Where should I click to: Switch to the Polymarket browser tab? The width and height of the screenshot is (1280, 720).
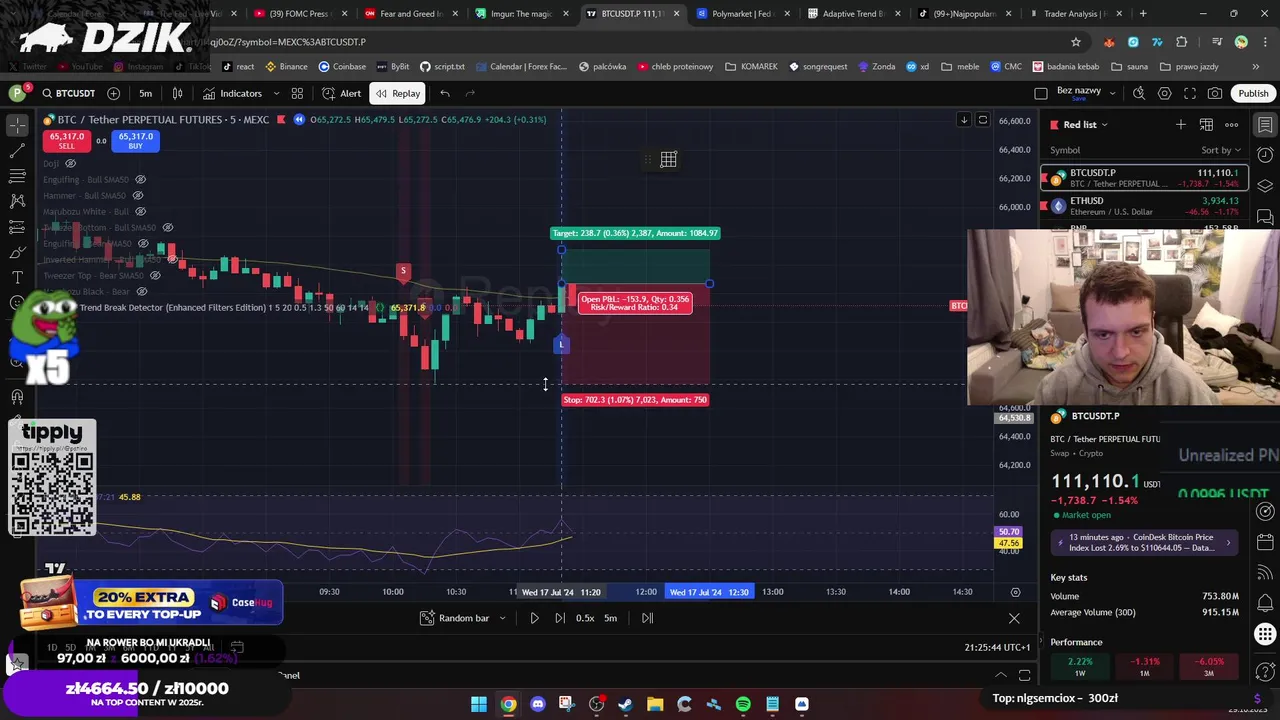coord(739,14)
